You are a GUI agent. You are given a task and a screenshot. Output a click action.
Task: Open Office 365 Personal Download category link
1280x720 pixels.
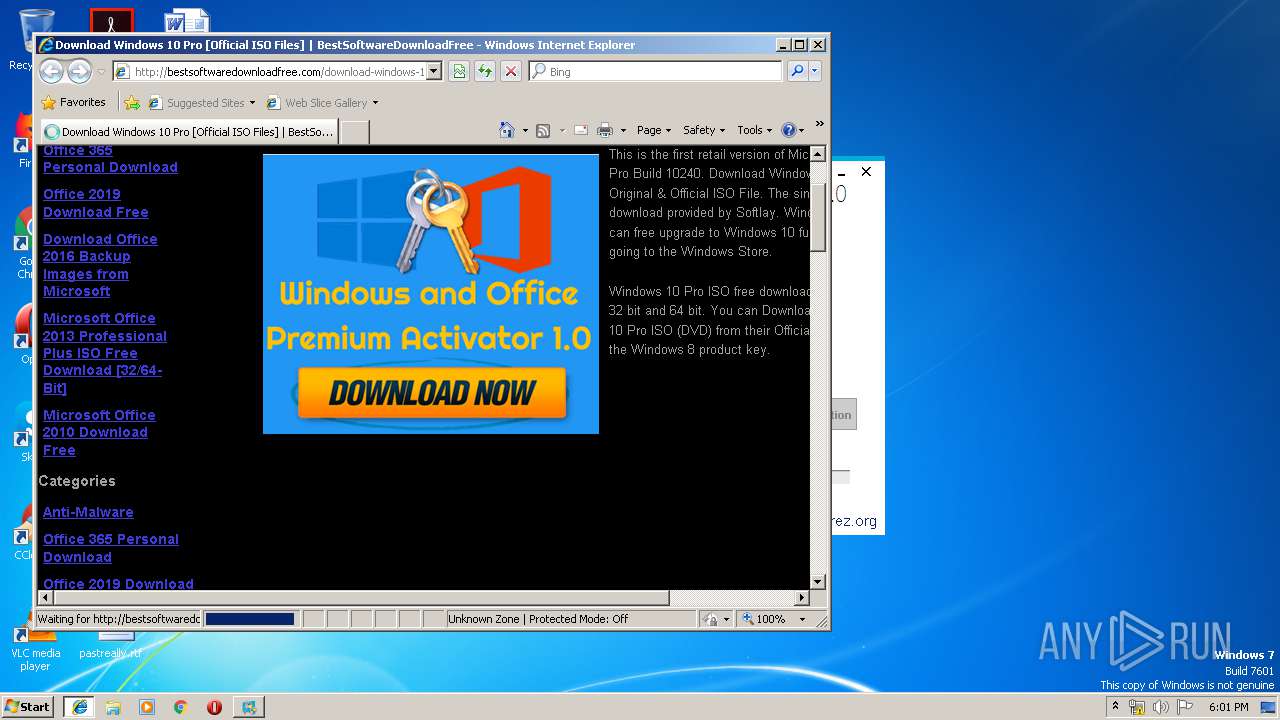[x=111, y=548]
